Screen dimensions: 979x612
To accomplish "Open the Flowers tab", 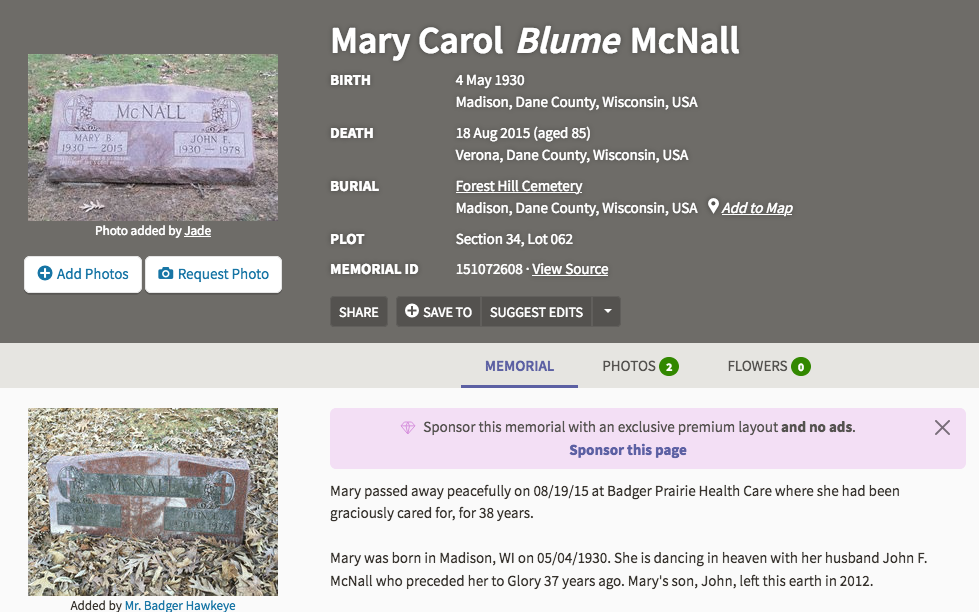I will (768, 366).
